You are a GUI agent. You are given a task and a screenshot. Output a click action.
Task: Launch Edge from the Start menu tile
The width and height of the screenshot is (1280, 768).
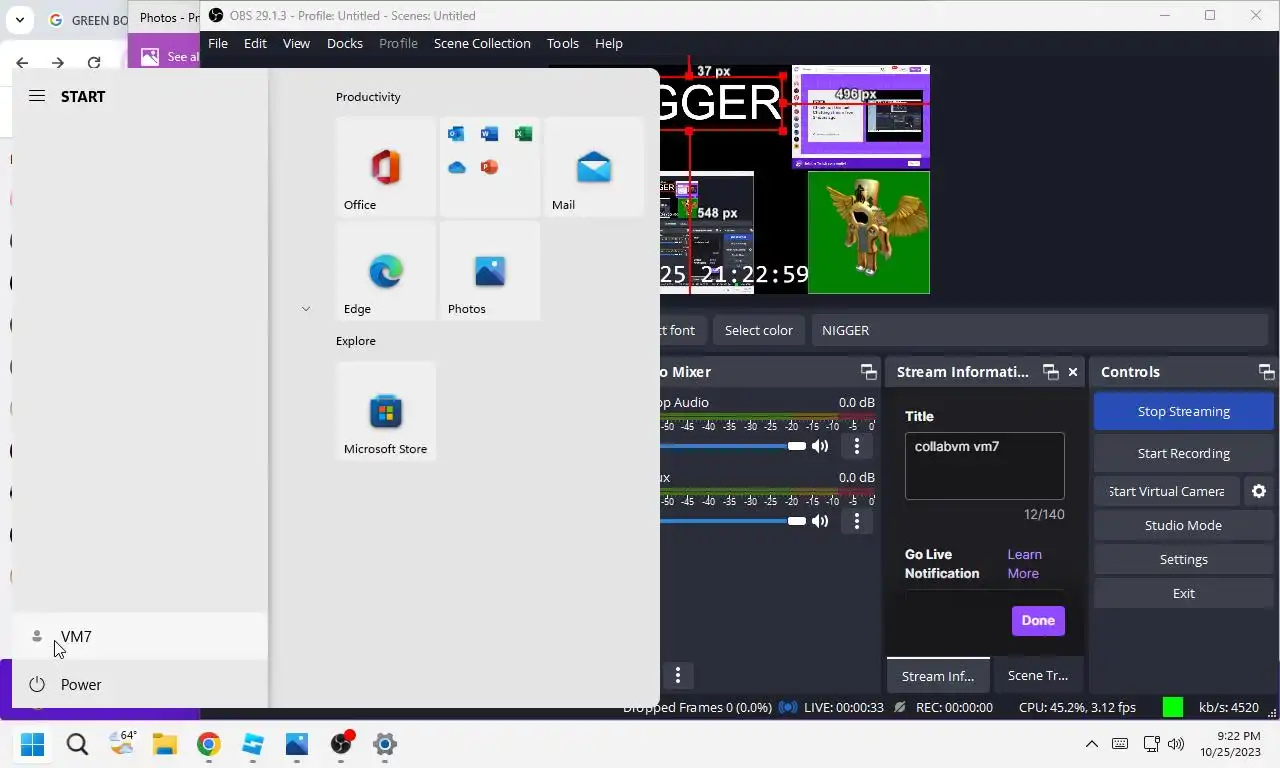(386, 270)
